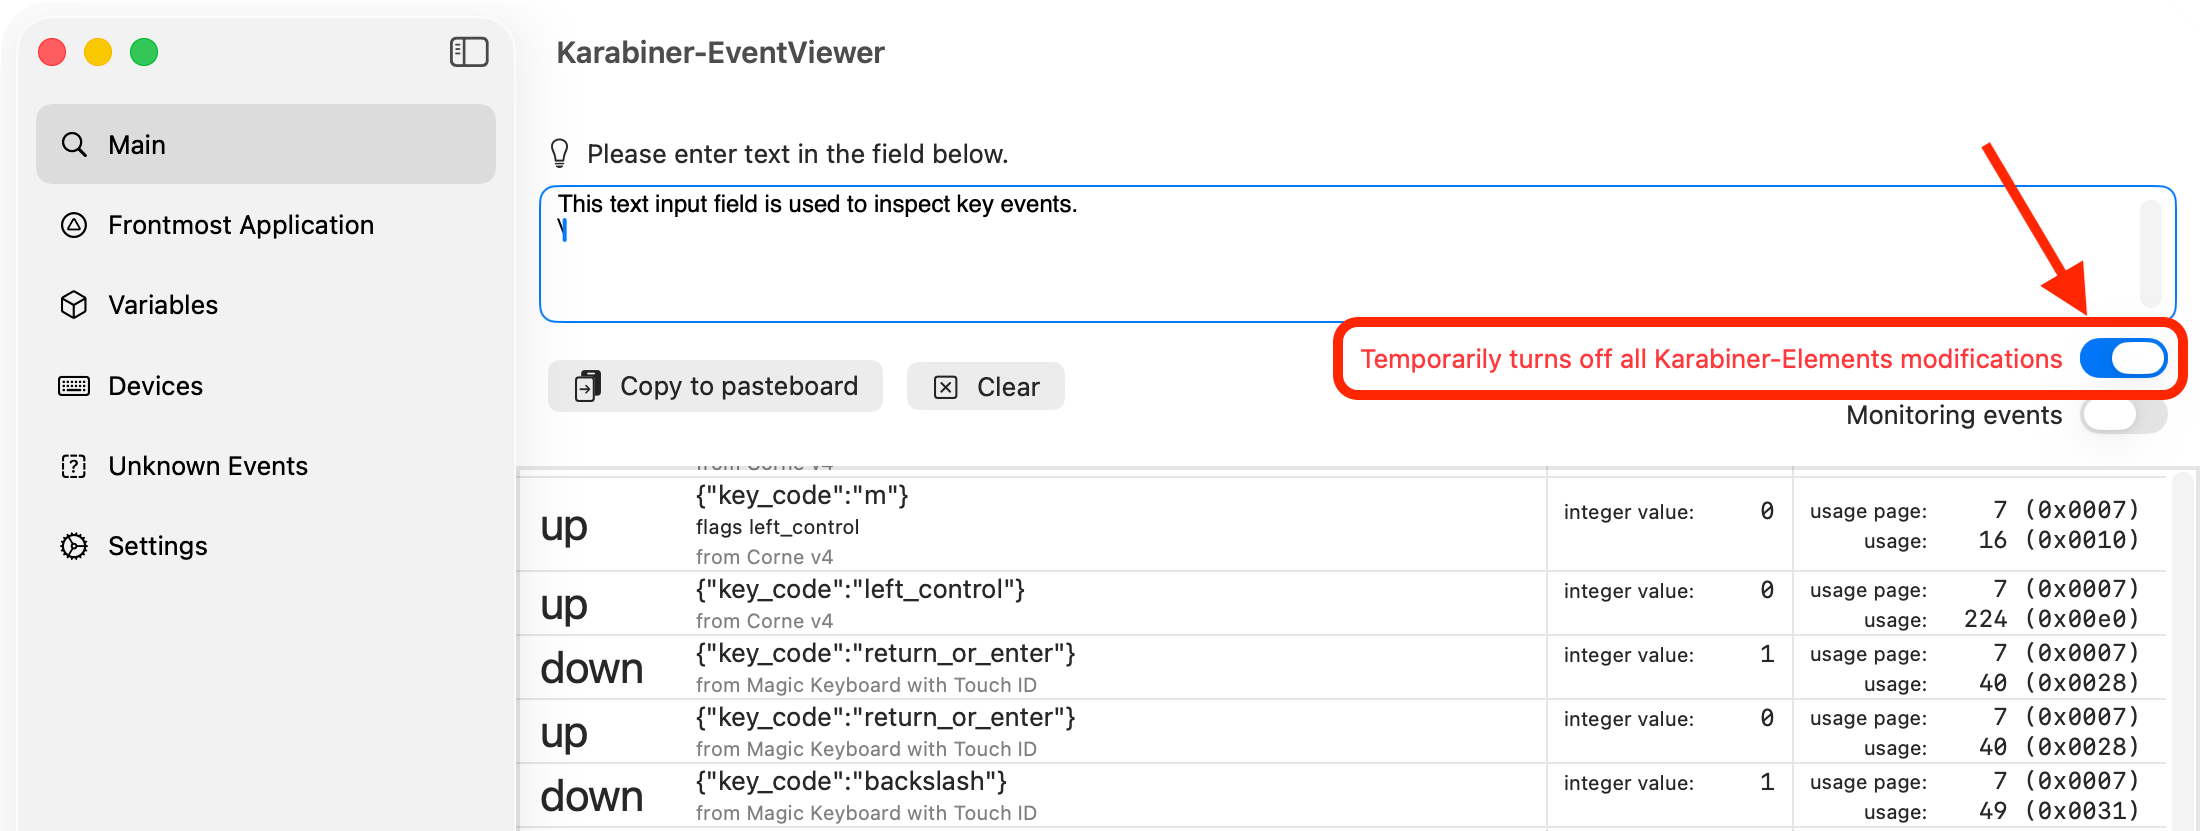Minimize the EventViewer window
Image resolution: width=2200 pixels, height=831 pixels.
pos(98,52)
